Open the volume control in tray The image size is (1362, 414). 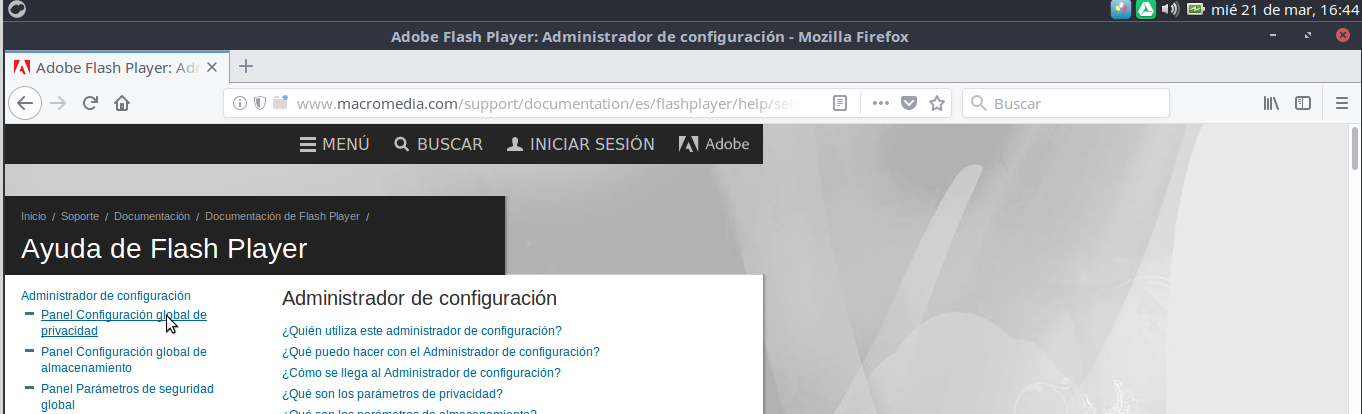[x=1170, y=9]
